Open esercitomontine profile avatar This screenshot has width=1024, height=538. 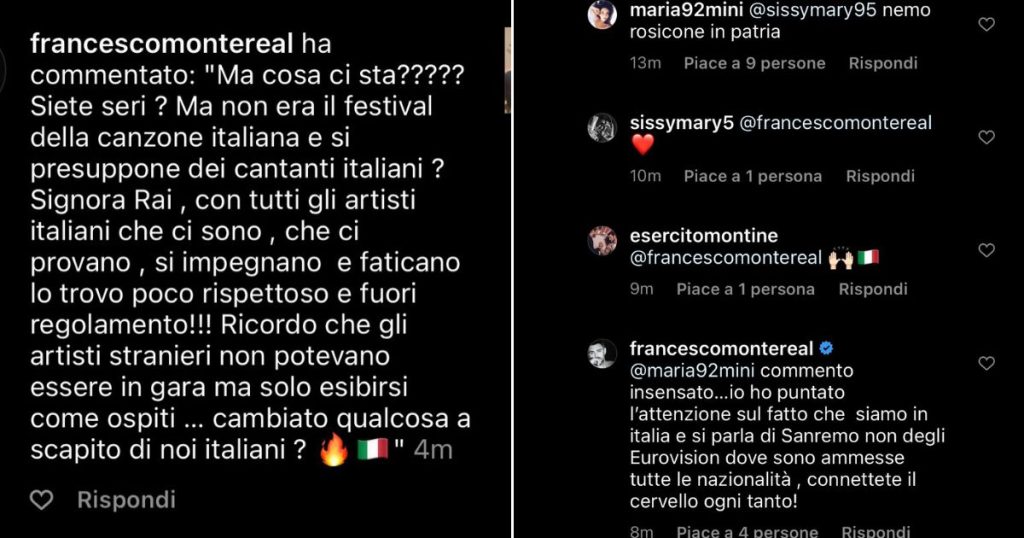(x=601, y=241)
